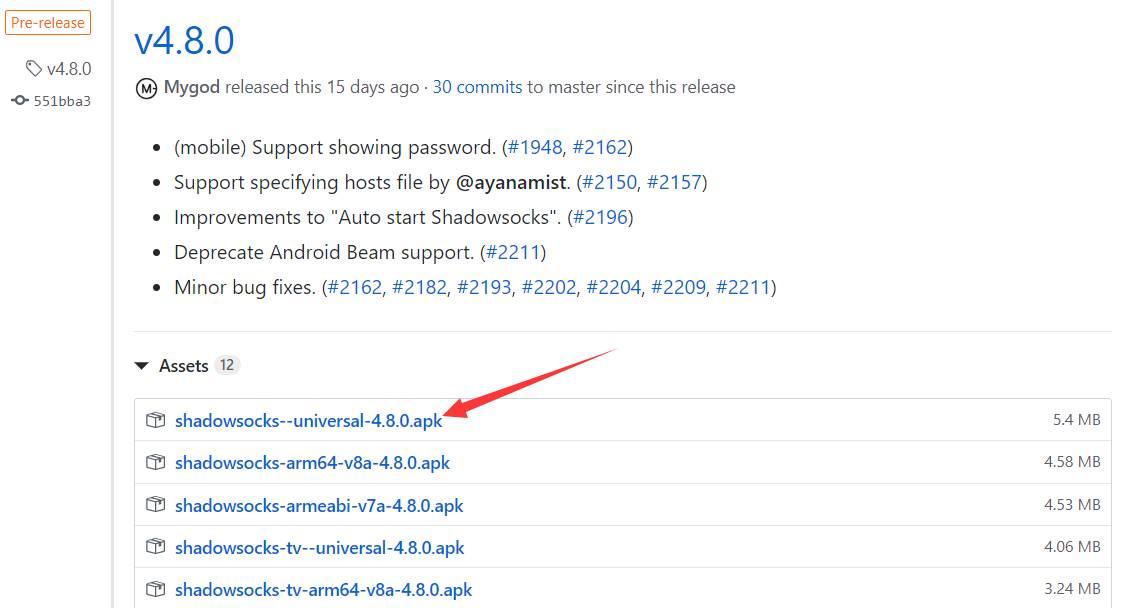Click the package icon beside shadowsocks-tv-arm64-v8a-4.8.0.apk
1123x608 pixels.
click(154, 589)
